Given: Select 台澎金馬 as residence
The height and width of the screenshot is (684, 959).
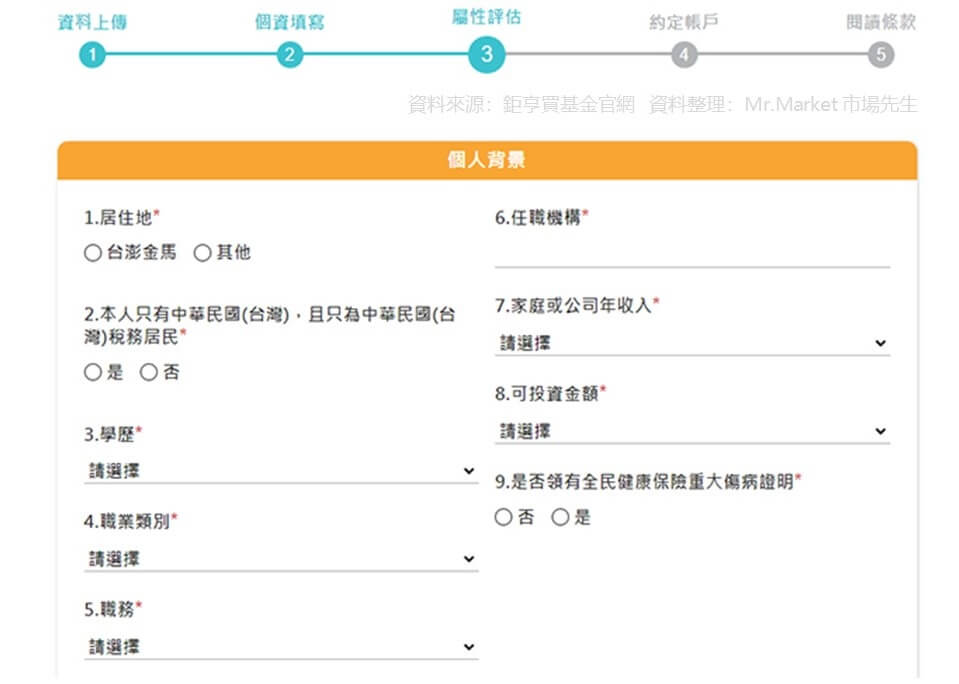Looking at the screenshot, I should (93, 253).
